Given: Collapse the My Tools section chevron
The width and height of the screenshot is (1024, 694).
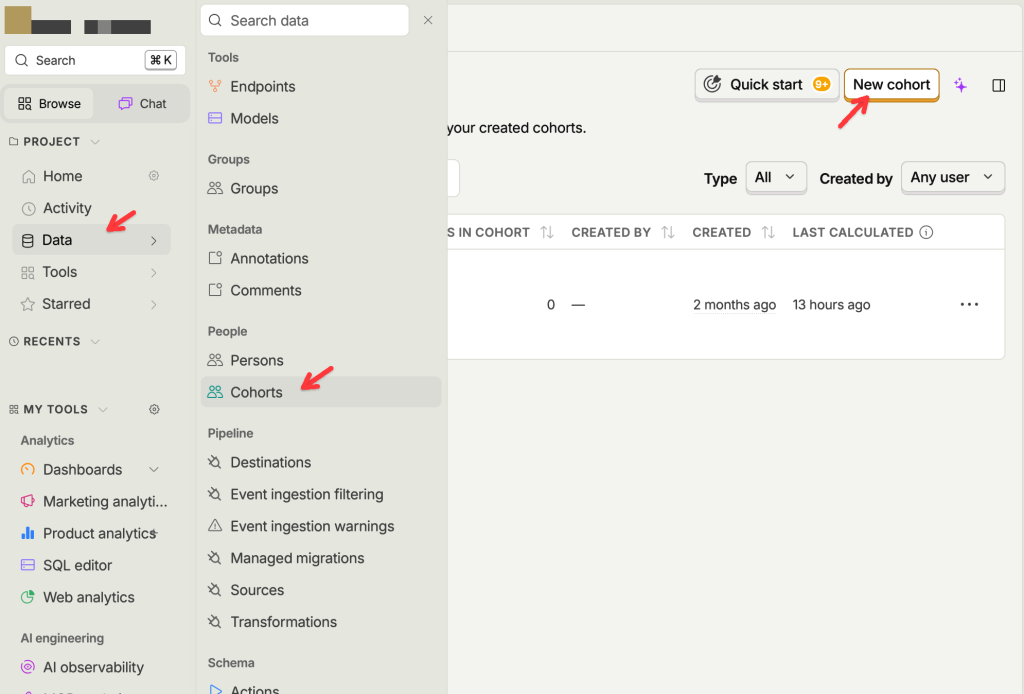Looking at the screenshot, I should point(103,409).
